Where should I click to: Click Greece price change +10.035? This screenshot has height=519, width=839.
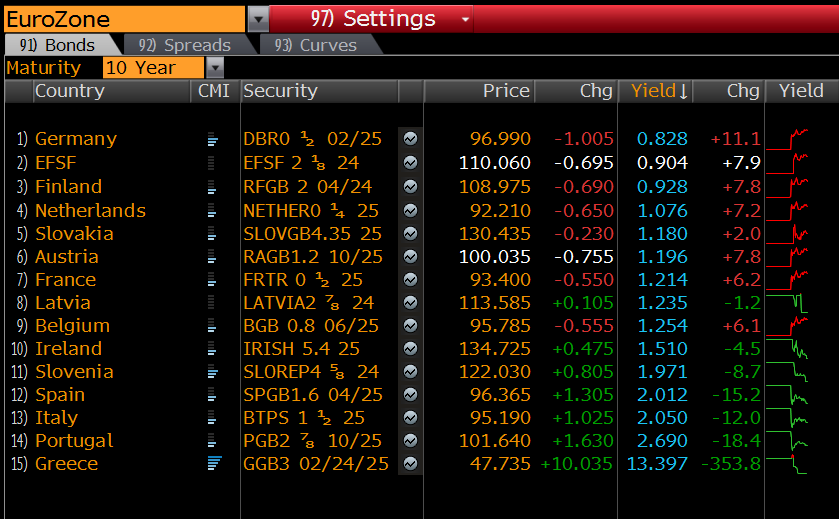[x=577, y=464]
